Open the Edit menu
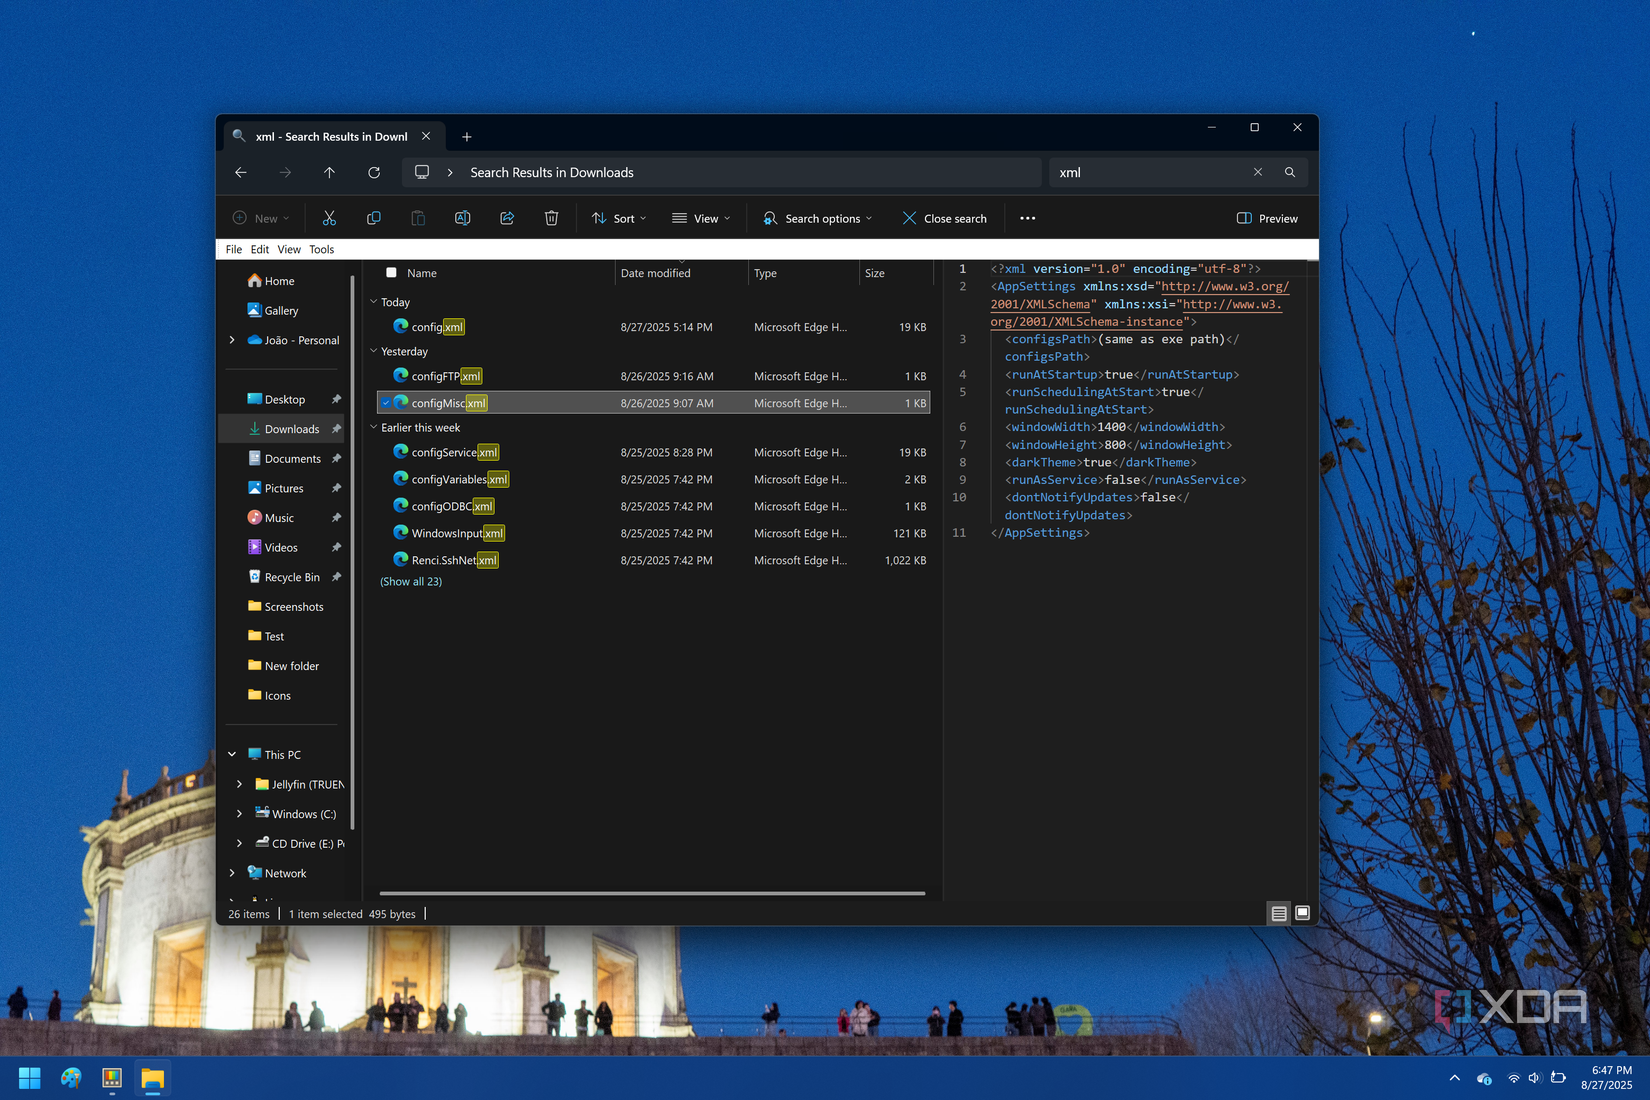 click(x=259, y=249)
